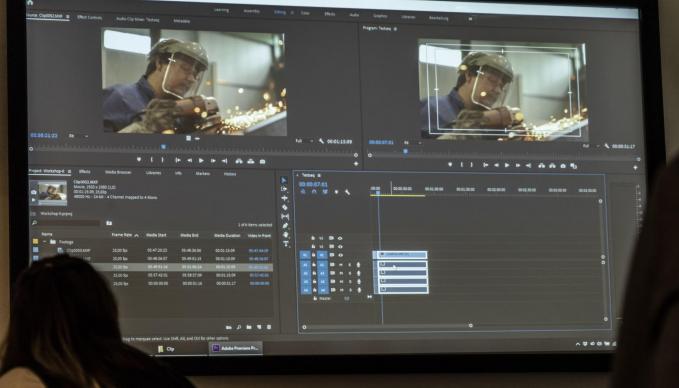
Task: Select the Razor tool in tools panel
Action: (x=285, y=207)
